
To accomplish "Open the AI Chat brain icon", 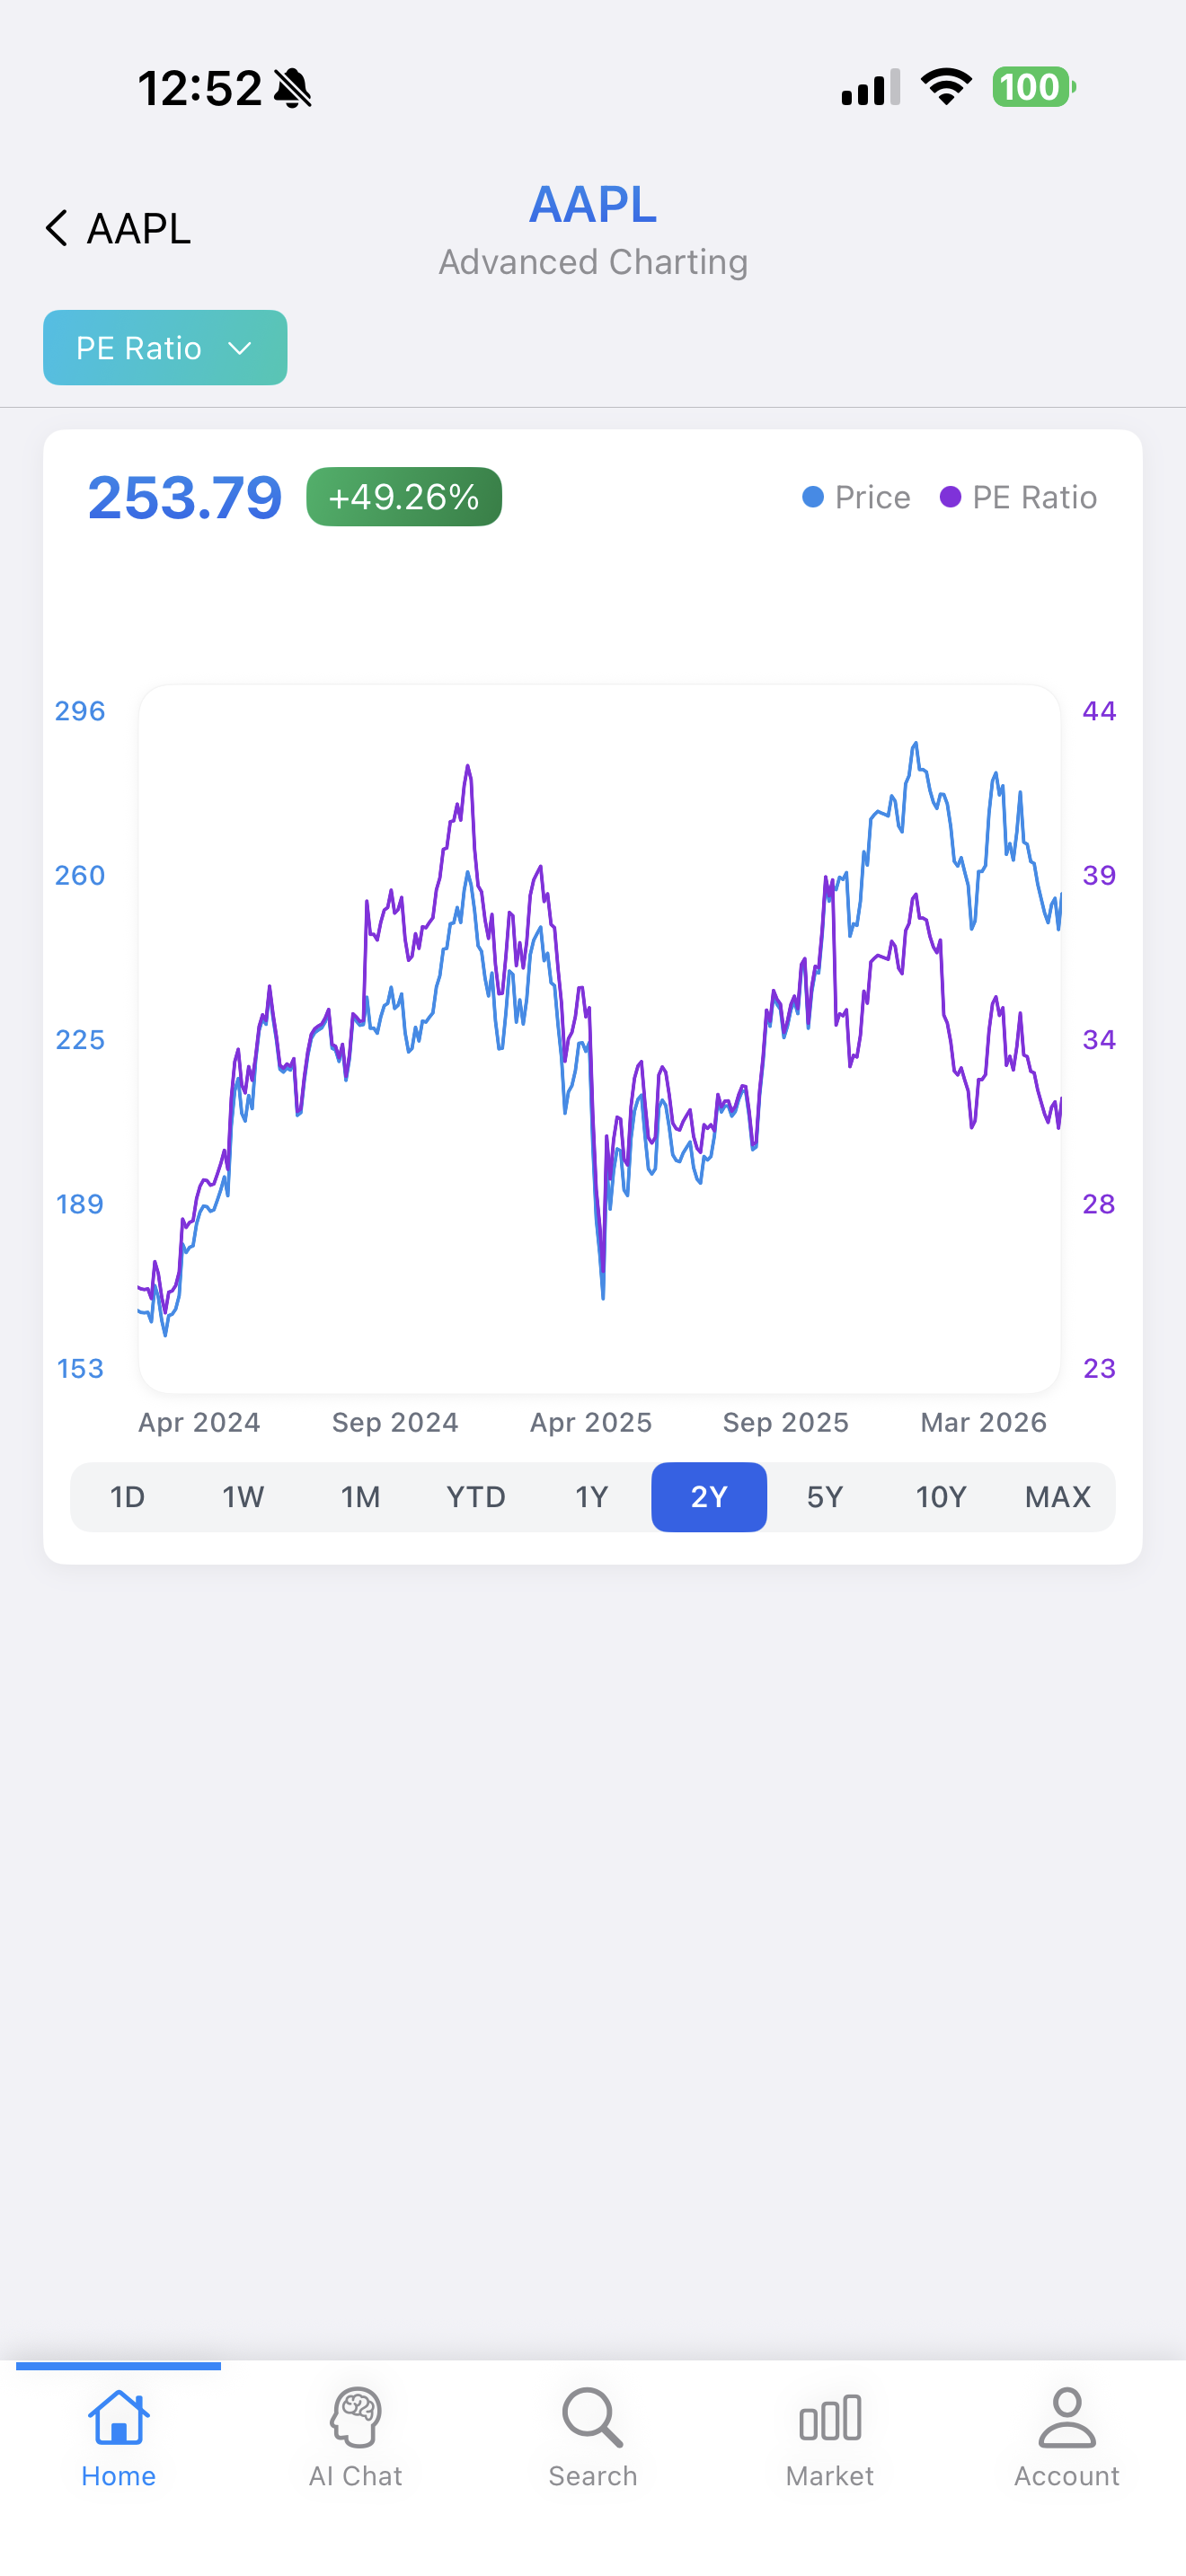I will tap(356, 2417).
